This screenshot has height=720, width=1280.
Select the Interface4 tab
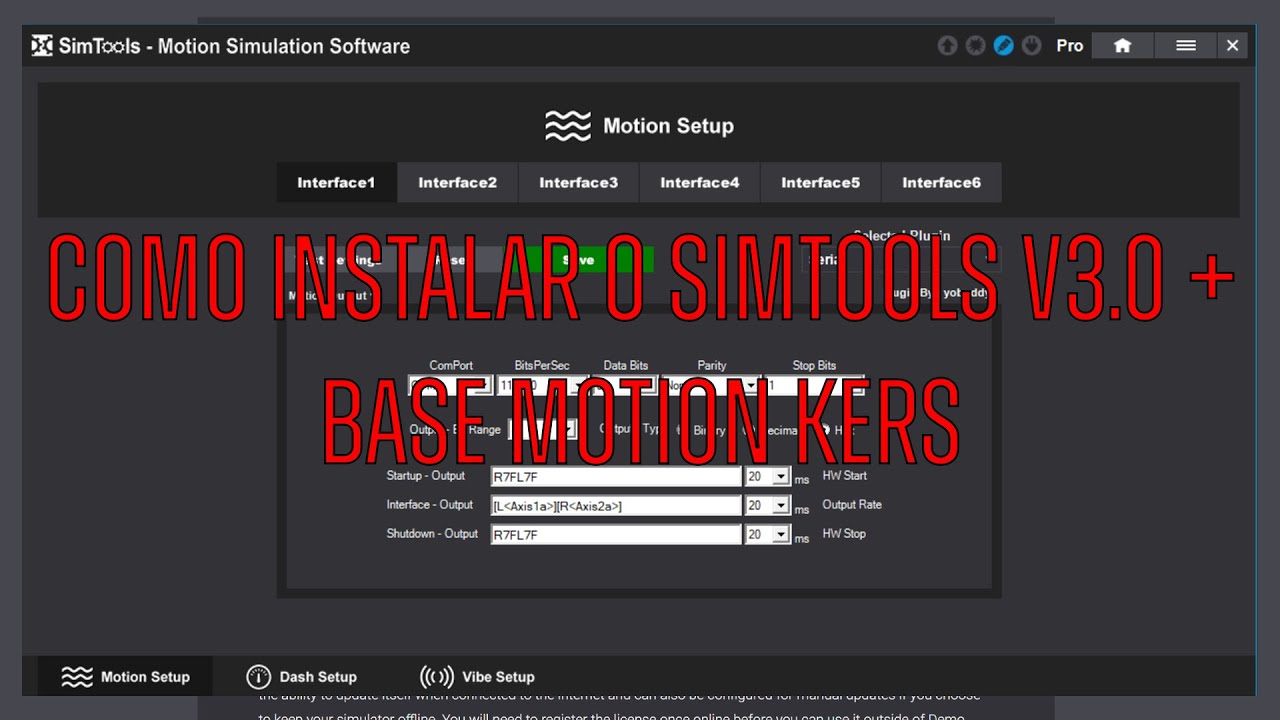coord(699,183)
